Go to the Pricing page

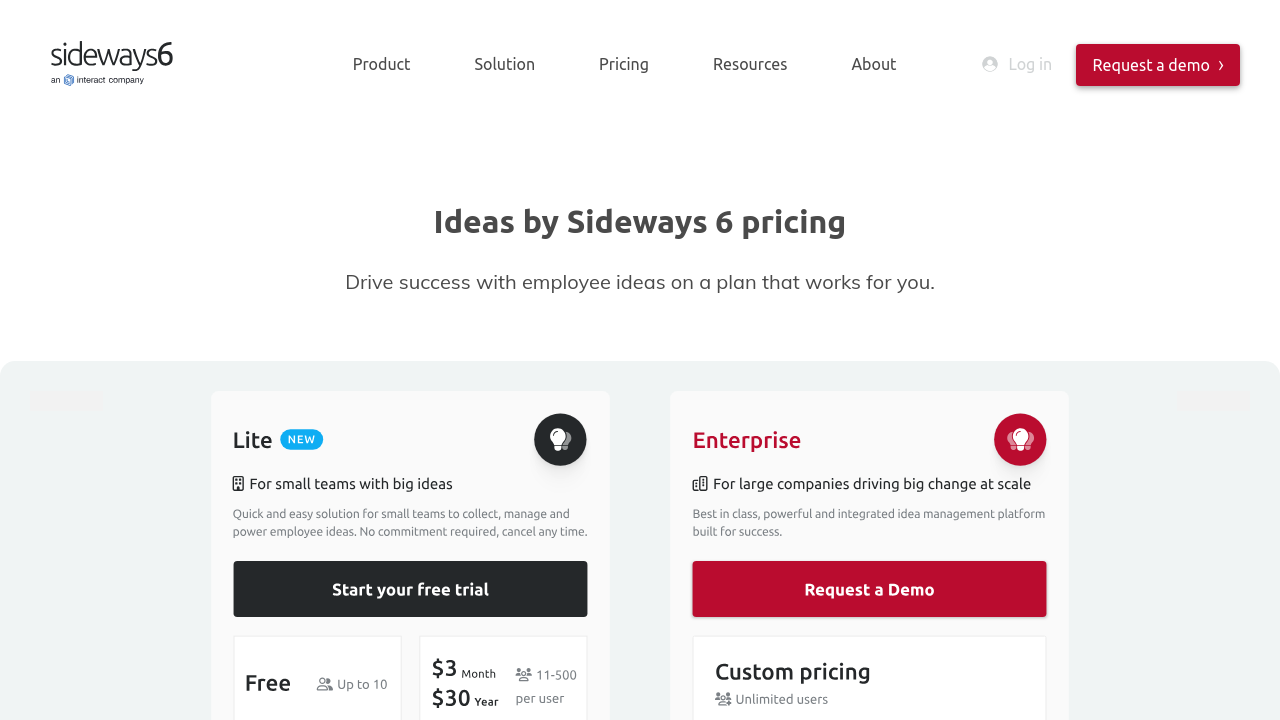[624, 64]
